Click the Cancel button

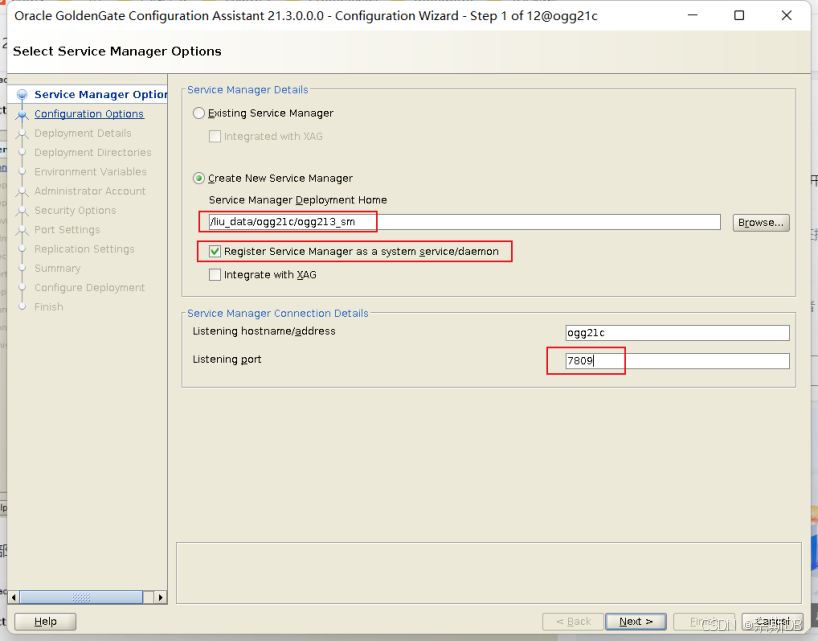tap(772, 621)
